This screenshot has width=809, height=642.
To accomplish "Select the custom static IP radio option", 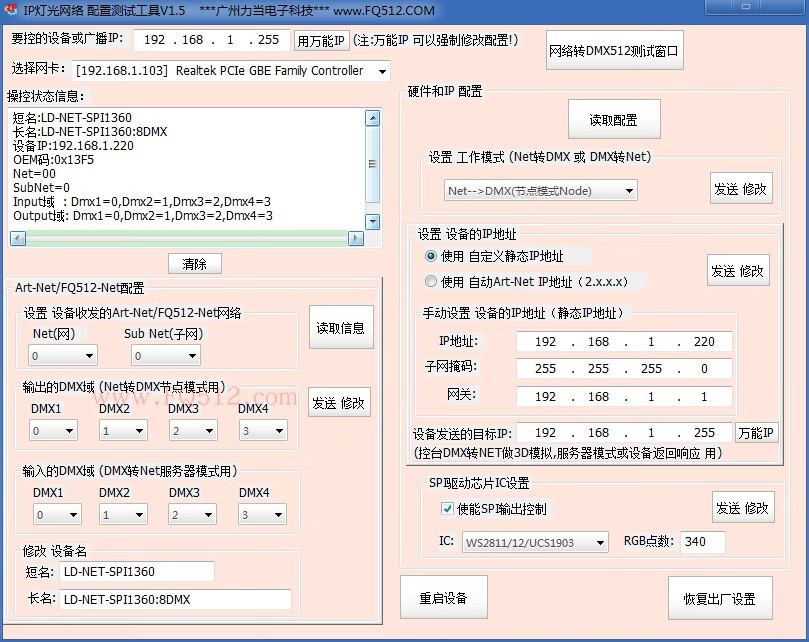I will [432, 257].
